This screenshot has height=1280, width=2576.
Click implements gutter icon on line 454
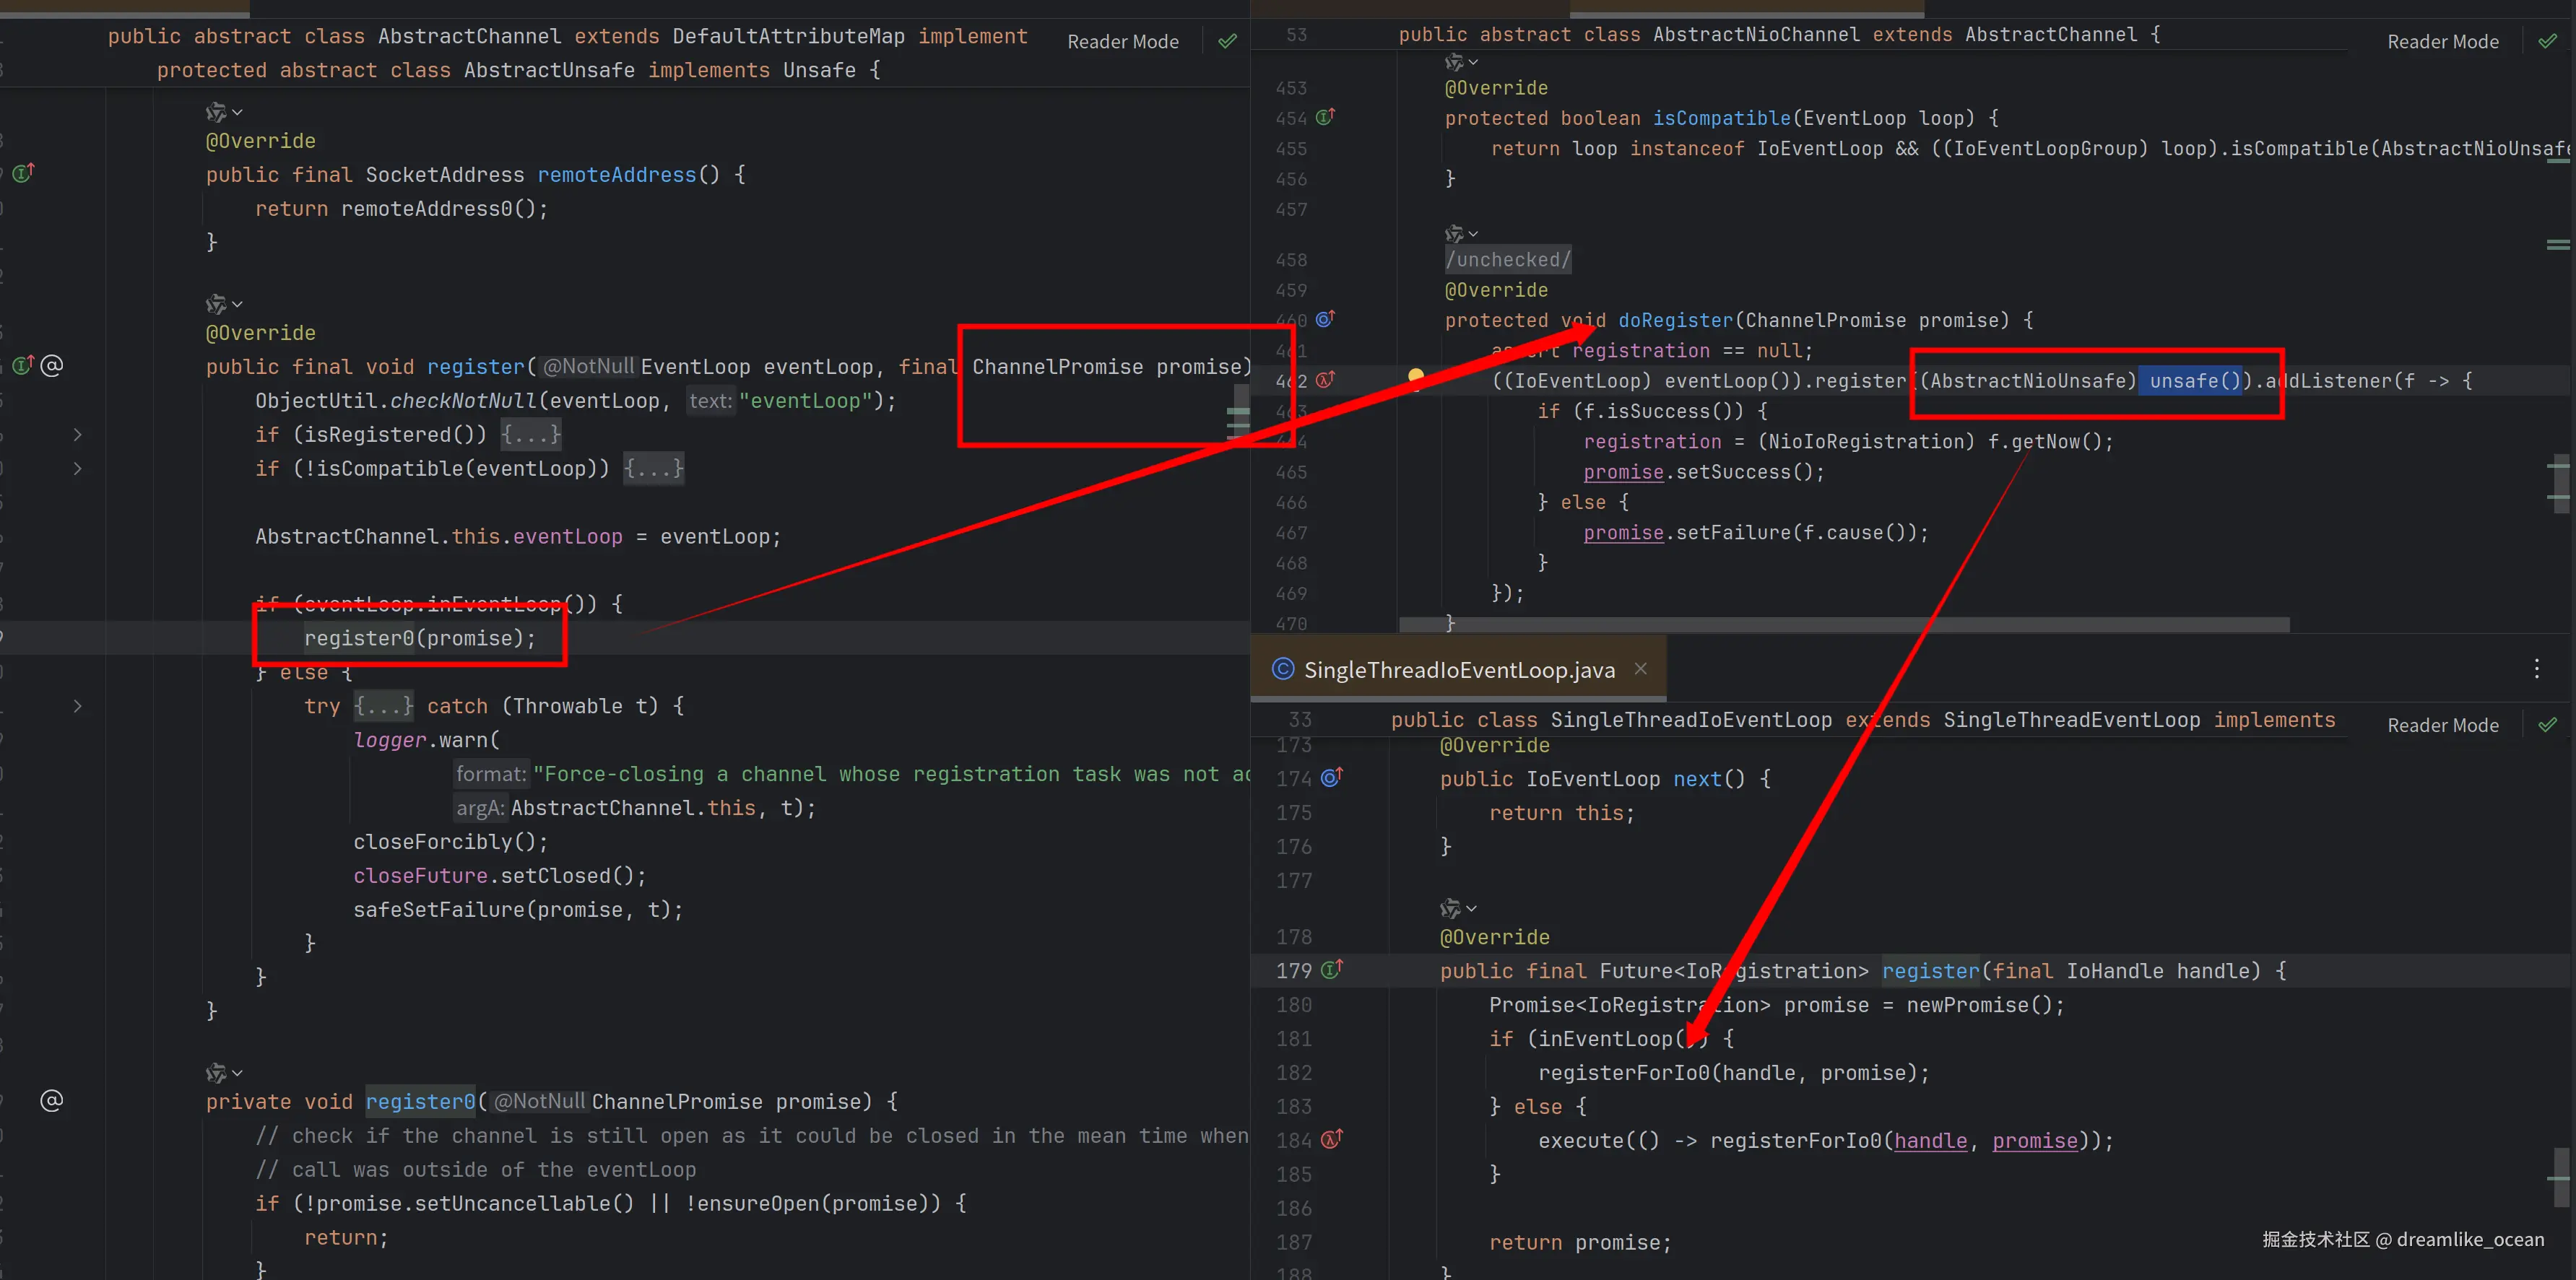coord(1325,117)
